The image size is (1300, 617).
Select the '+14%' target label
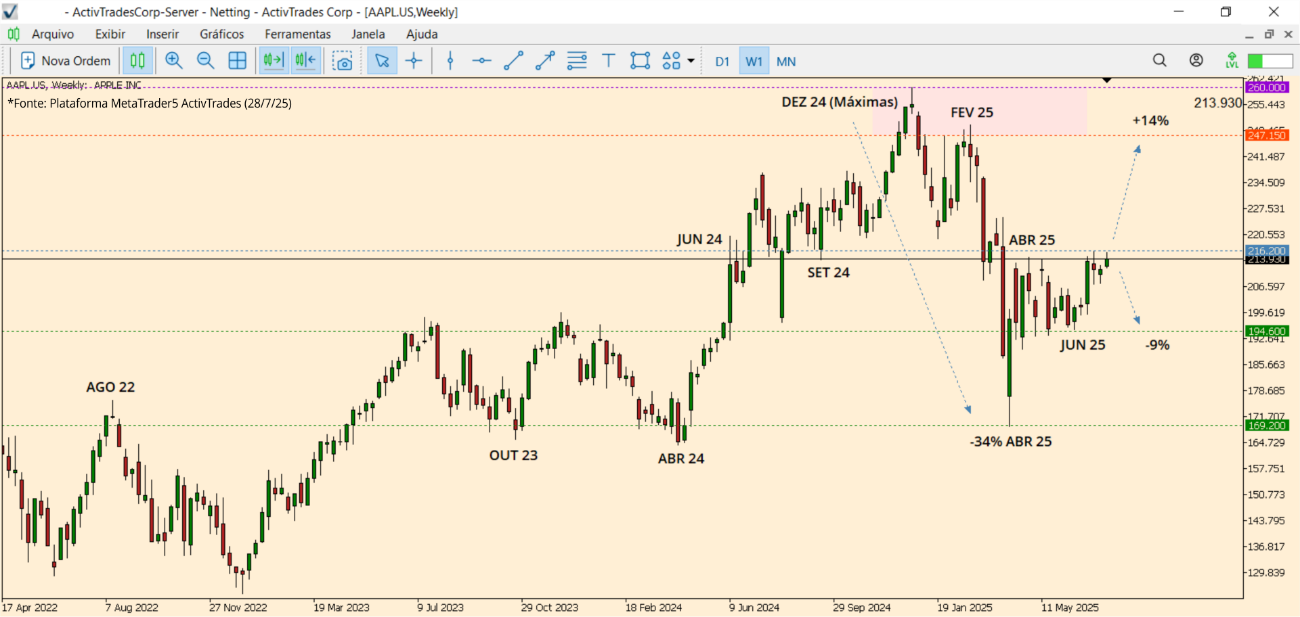pyautogui.click(x=1150, y=120)
